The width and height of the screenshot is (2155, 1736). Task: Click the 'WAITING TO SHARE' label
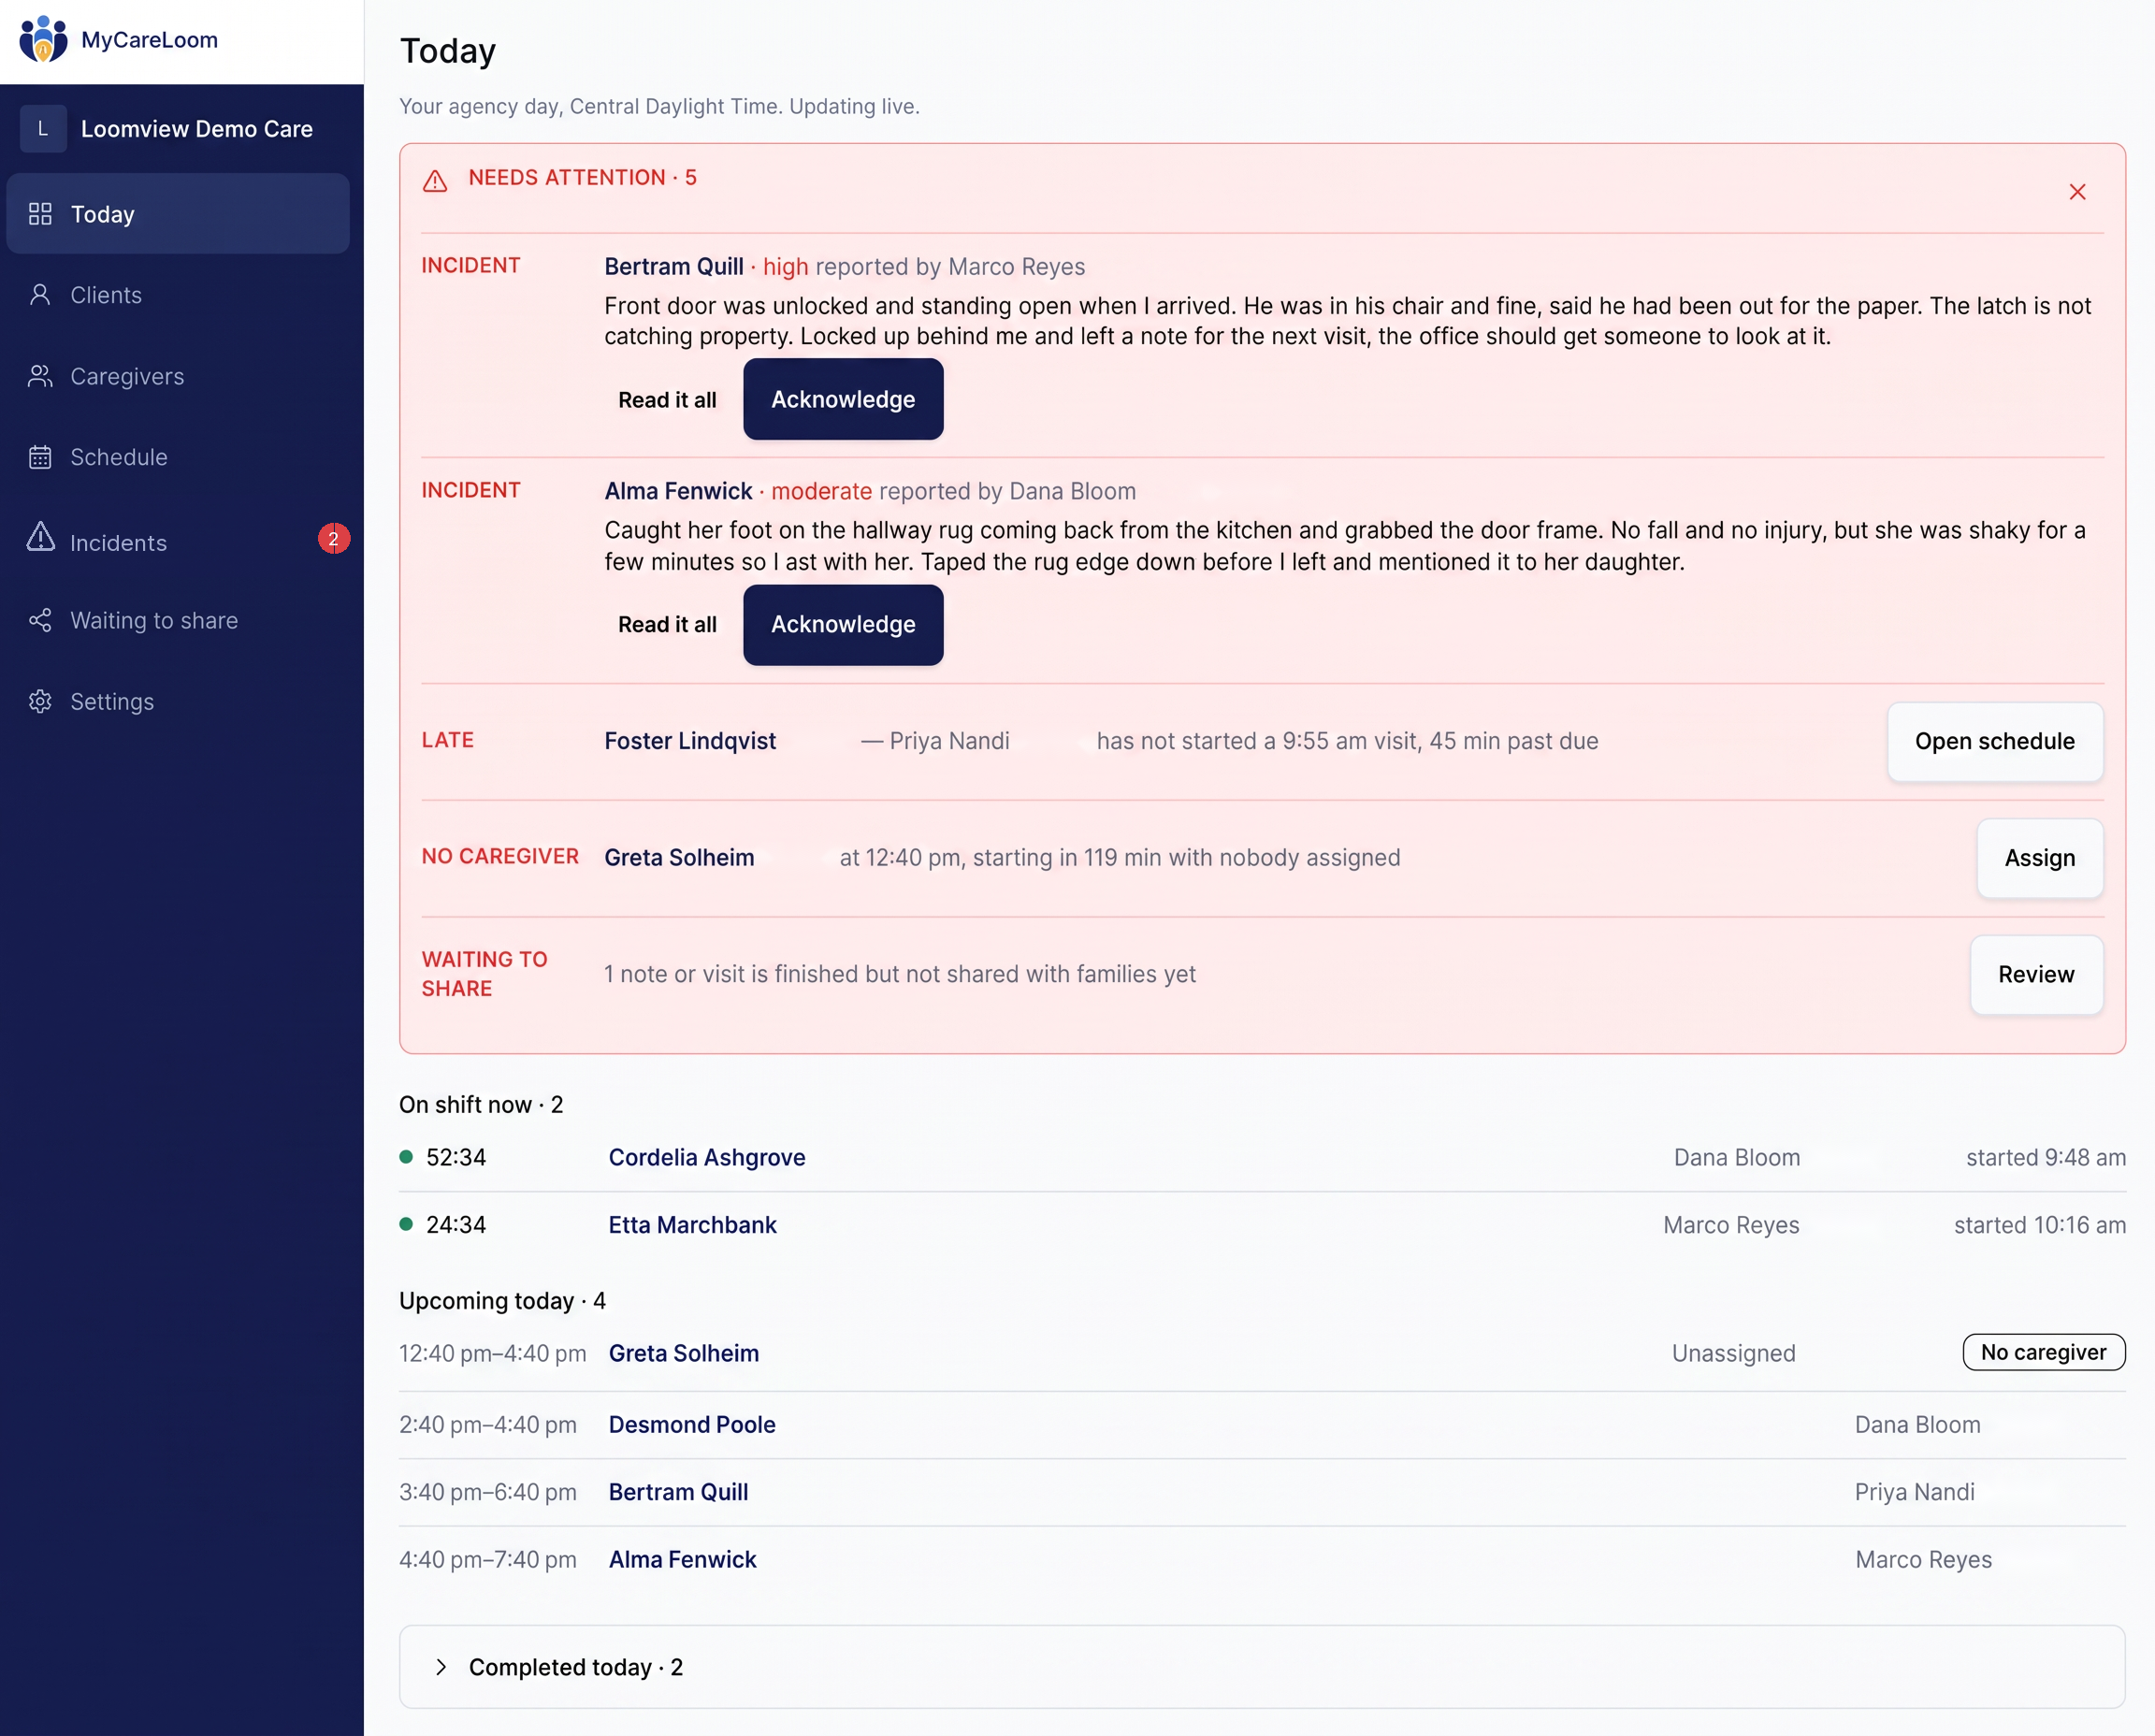(484, 973)
